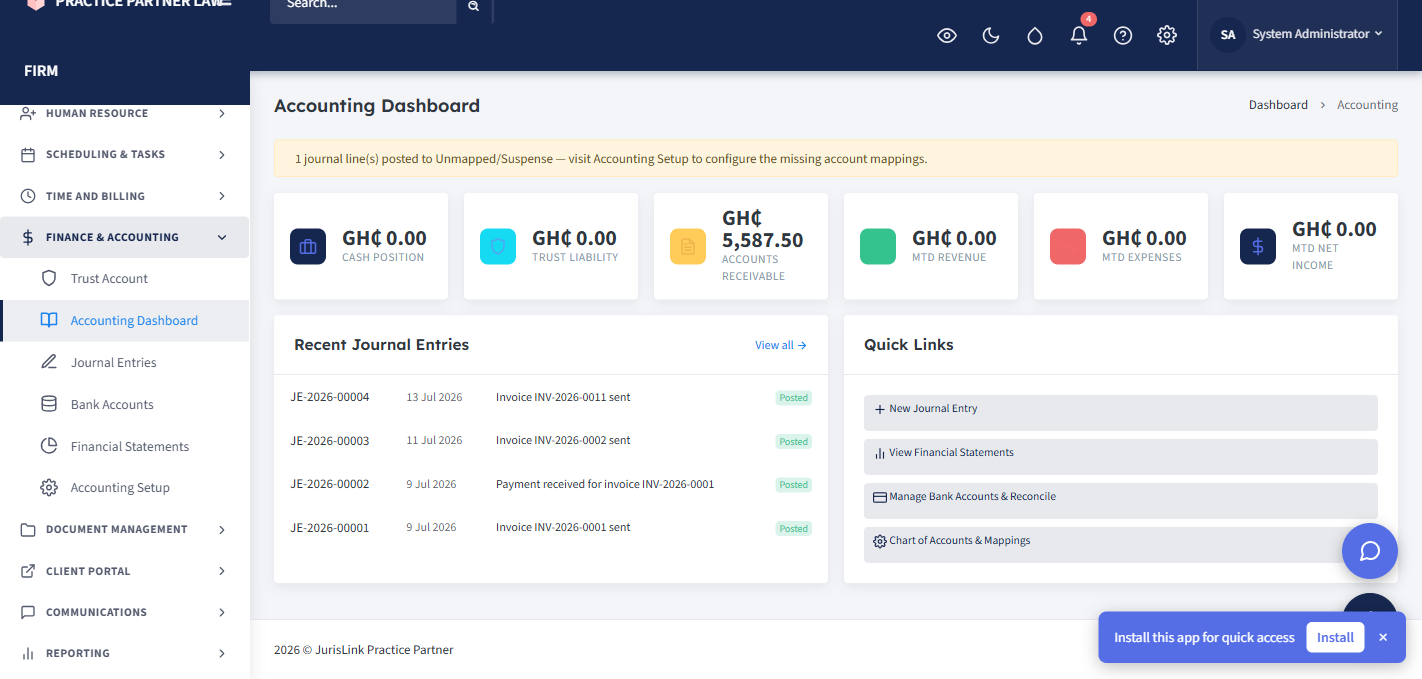Expand the Communications menu
This screenshot has height=679, width=1422.
pos(124,612)
